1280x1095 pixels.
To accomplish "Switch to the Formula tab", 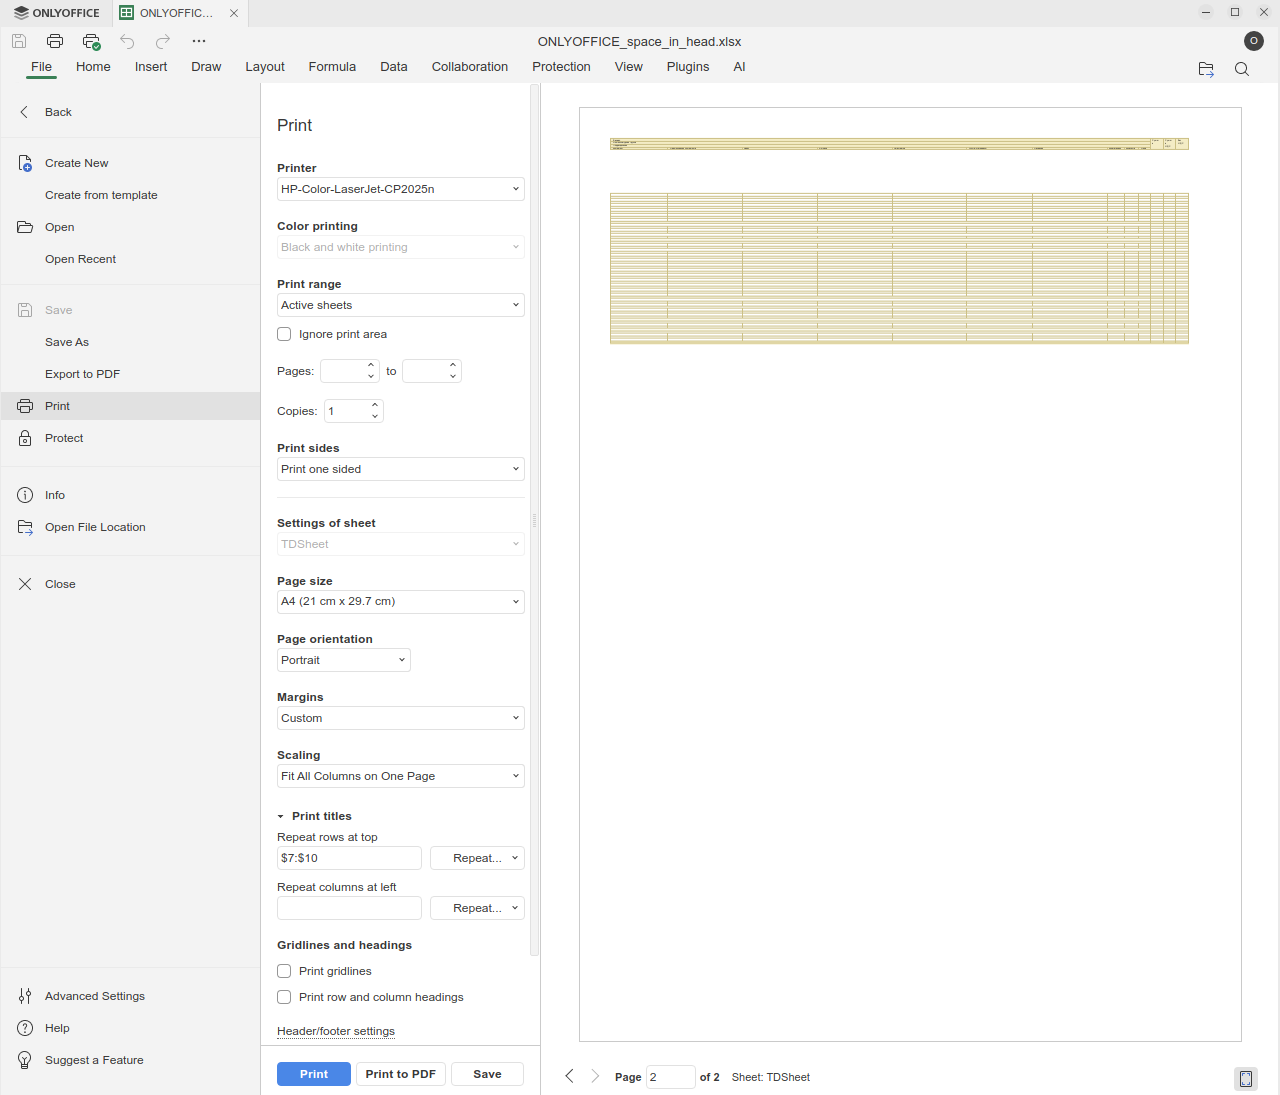I will coord(332,67).
